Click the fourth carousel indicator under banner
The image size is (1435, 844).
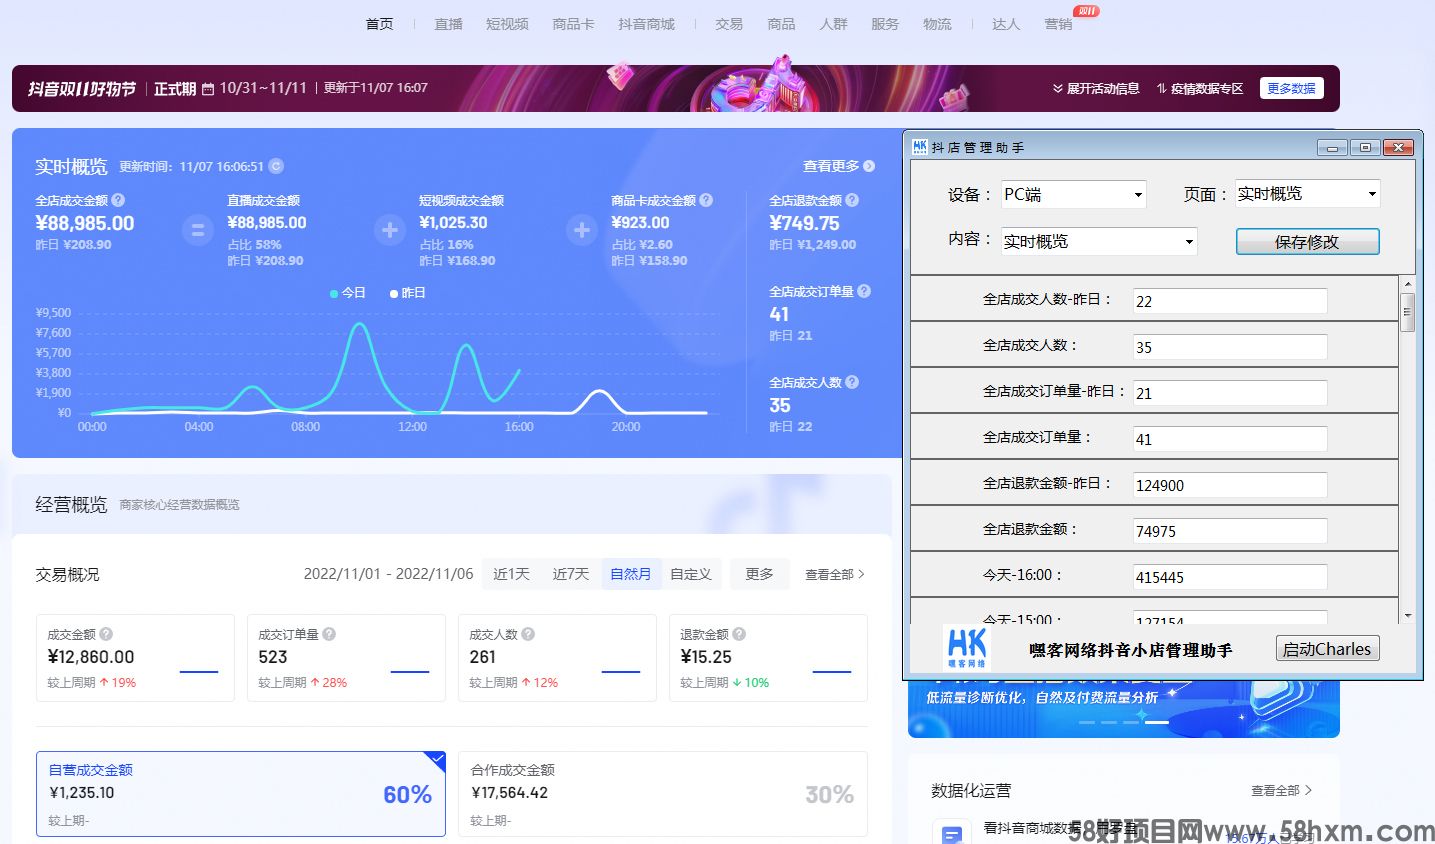1157,722
